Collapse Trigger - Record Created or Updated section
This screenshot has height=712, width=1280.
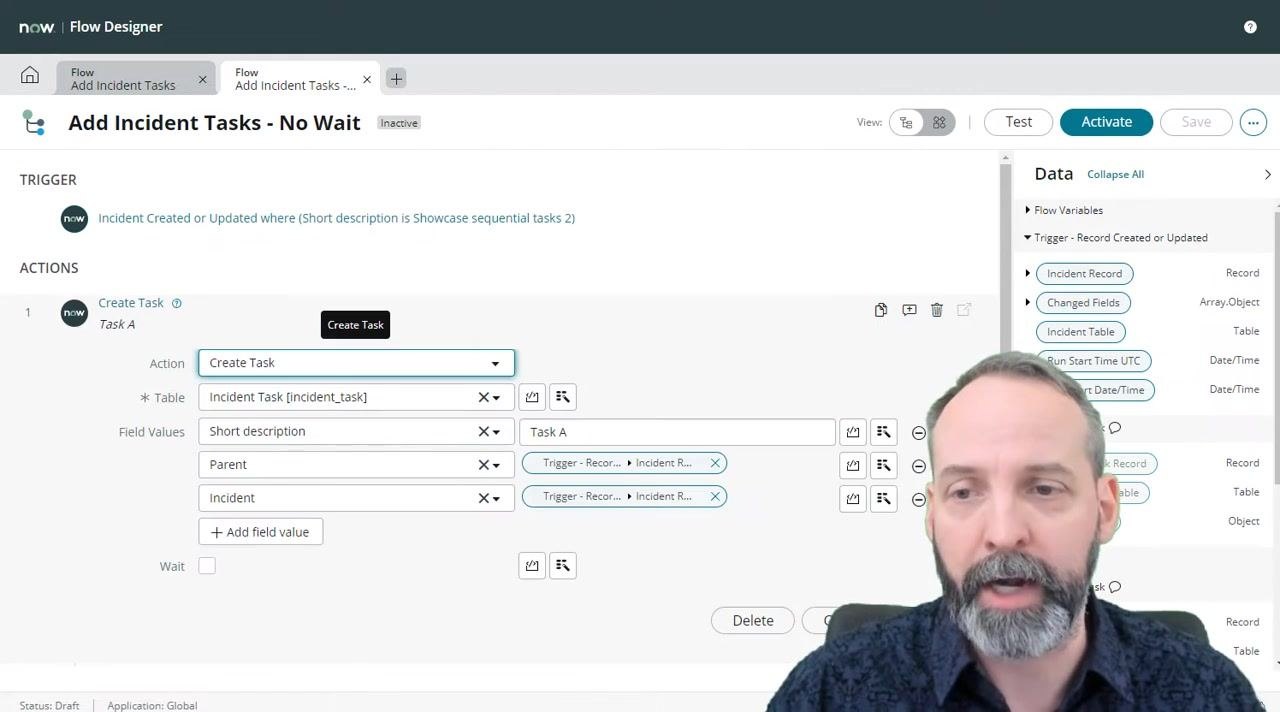(x=1027, y=238)
